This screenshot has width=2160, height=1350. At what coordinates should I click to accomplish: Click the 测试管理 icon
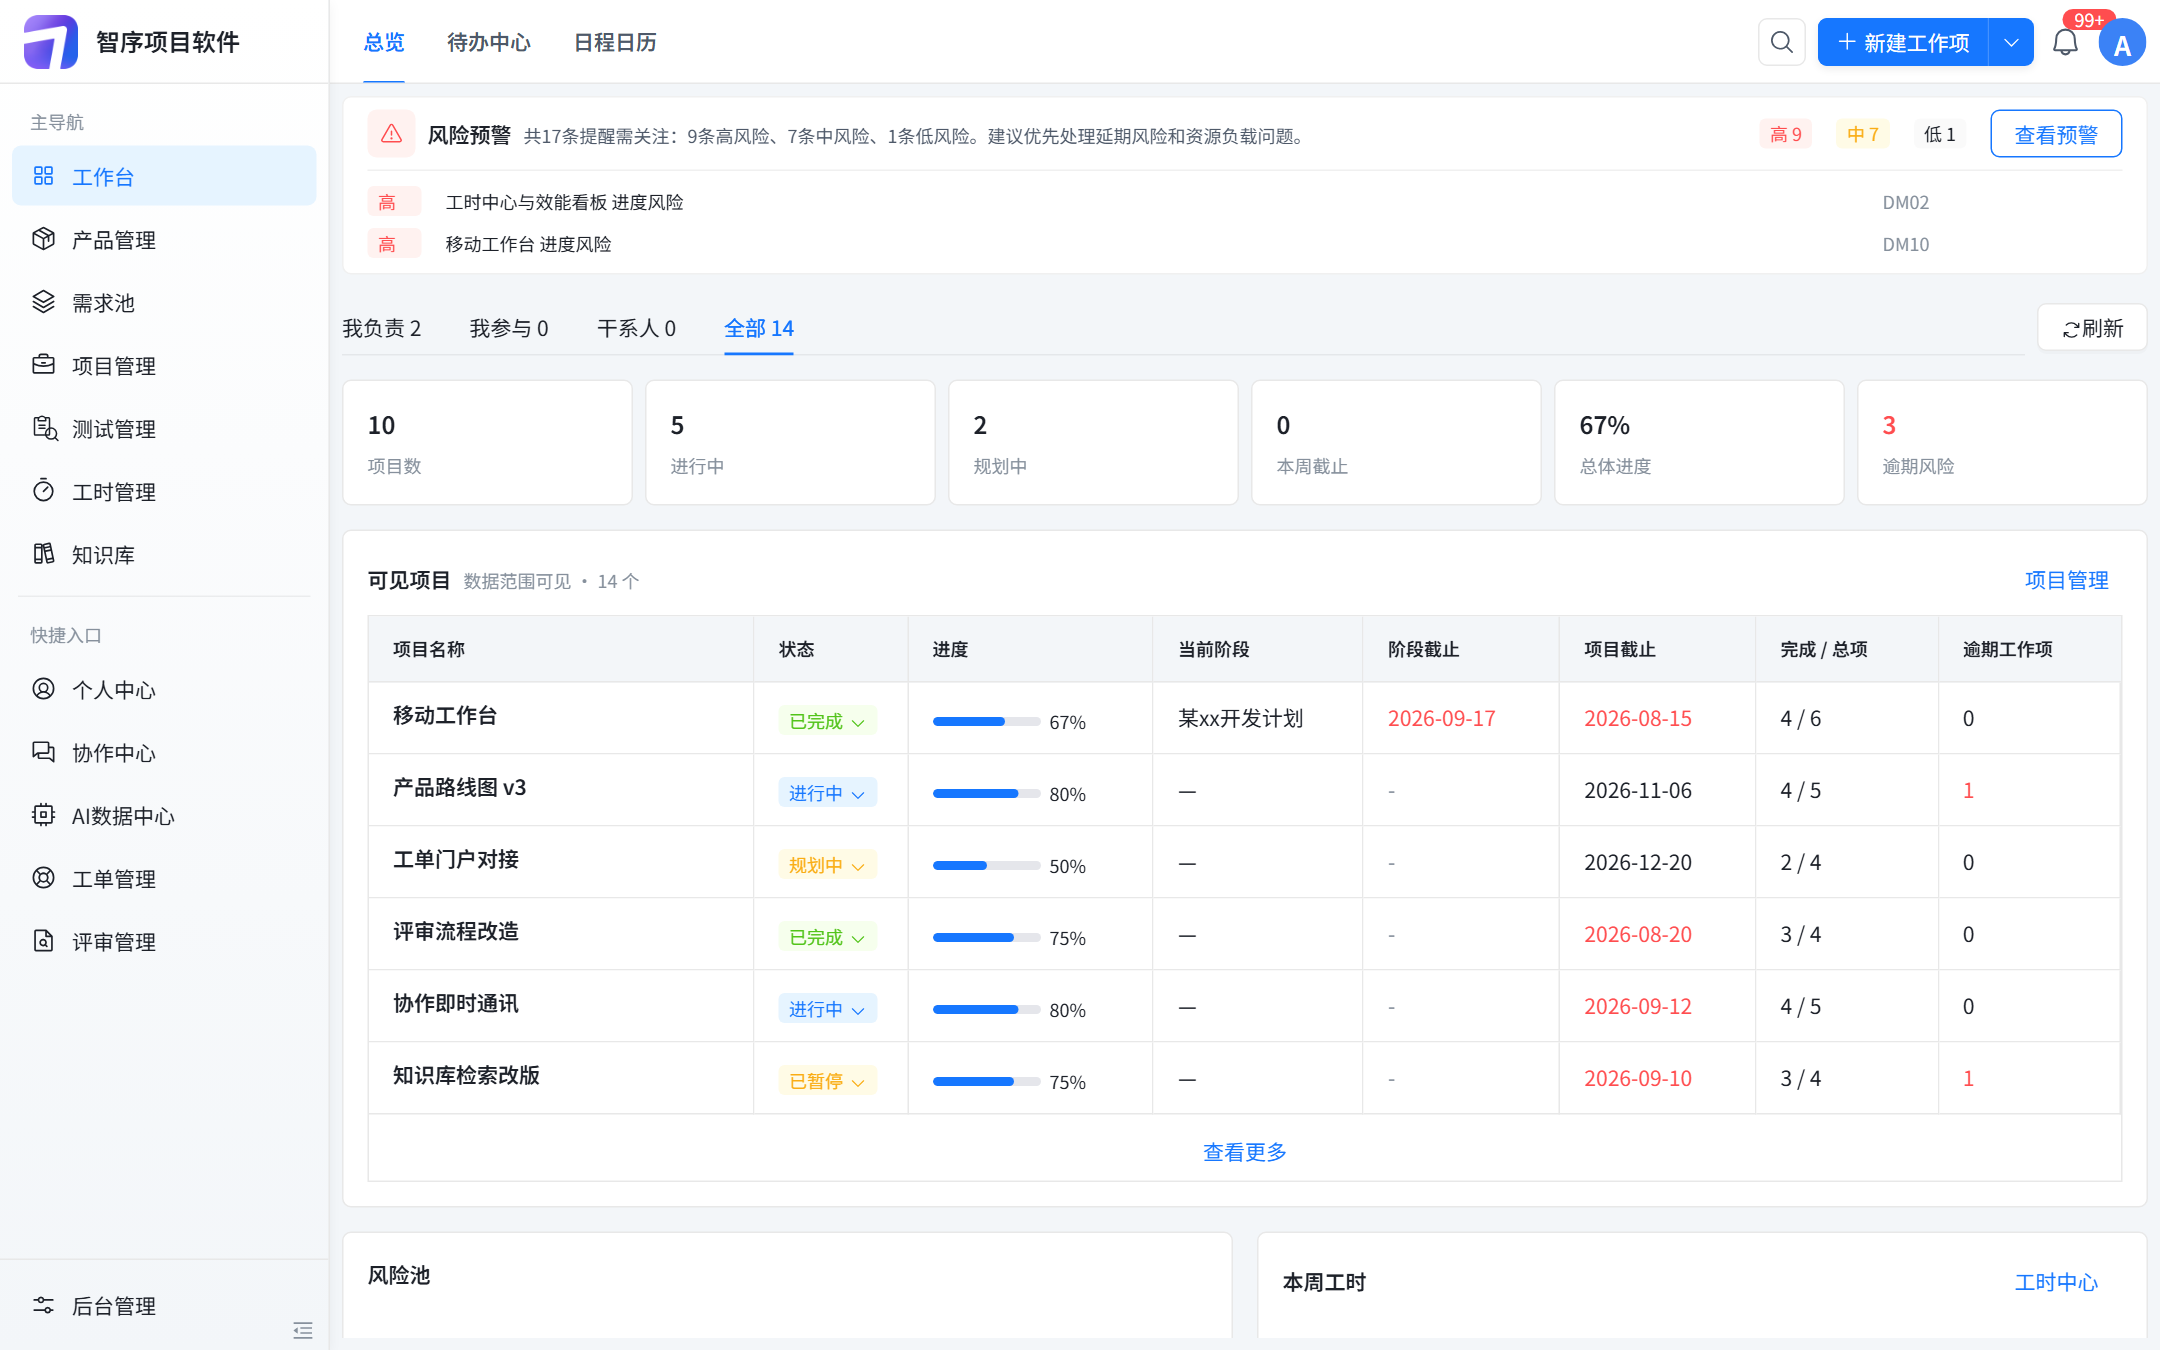coord(44,428)
